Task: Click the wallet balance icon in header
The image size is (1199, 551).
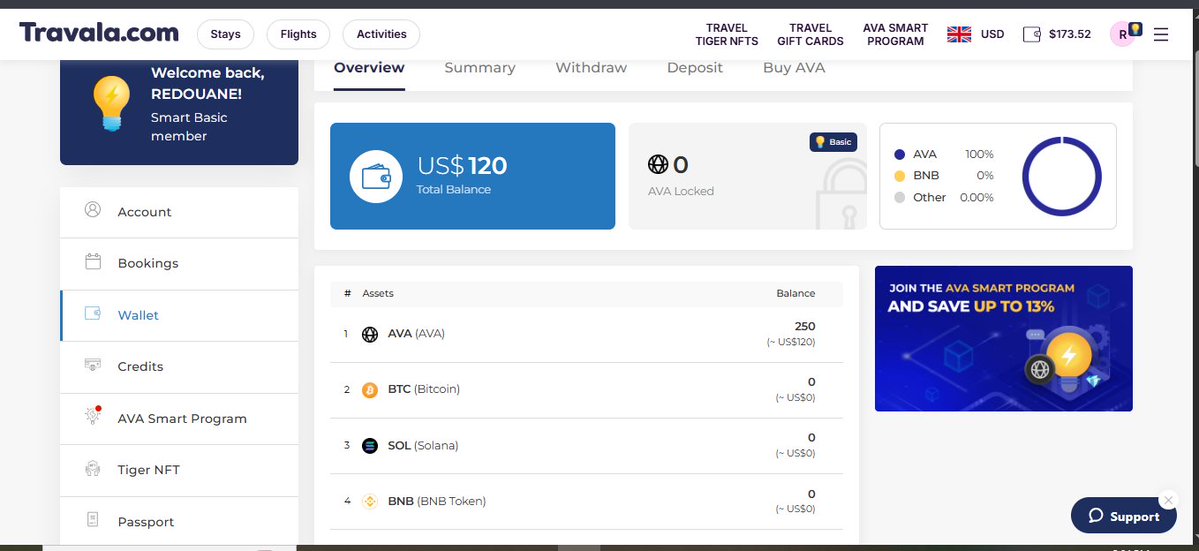Action: (x=1032, y=34)
